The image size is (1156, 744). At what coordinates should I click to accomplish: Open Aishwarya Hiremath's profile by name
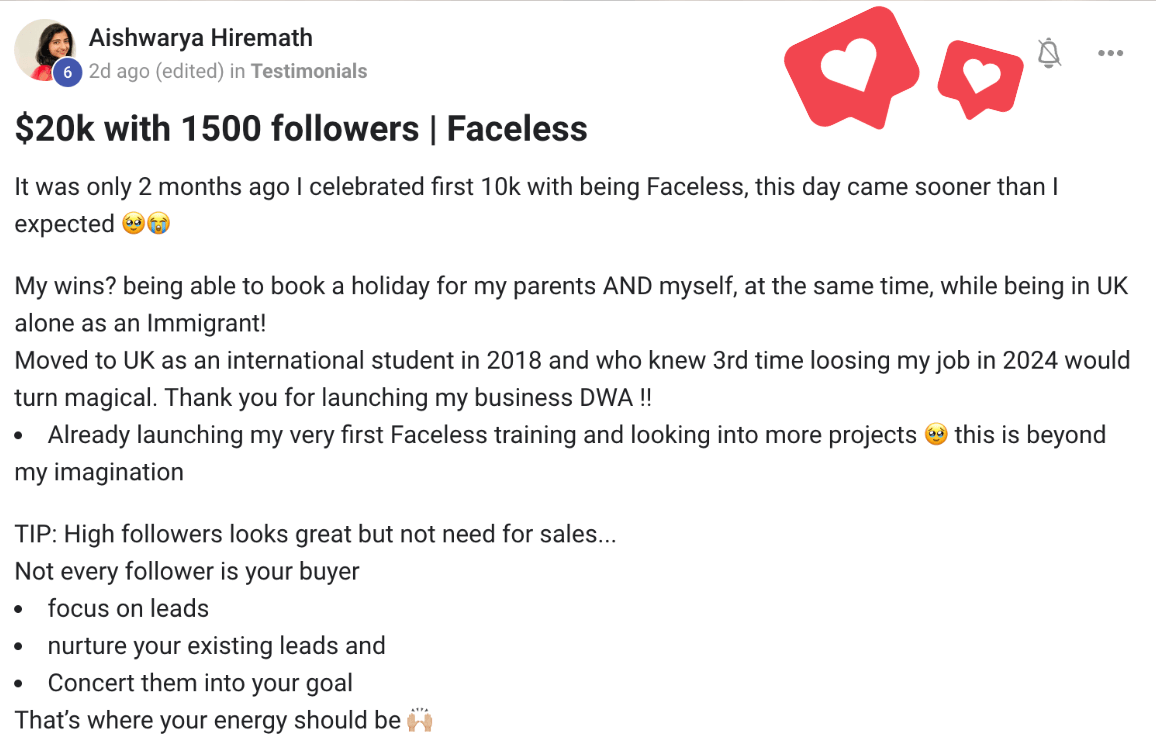tap(200, 38)
